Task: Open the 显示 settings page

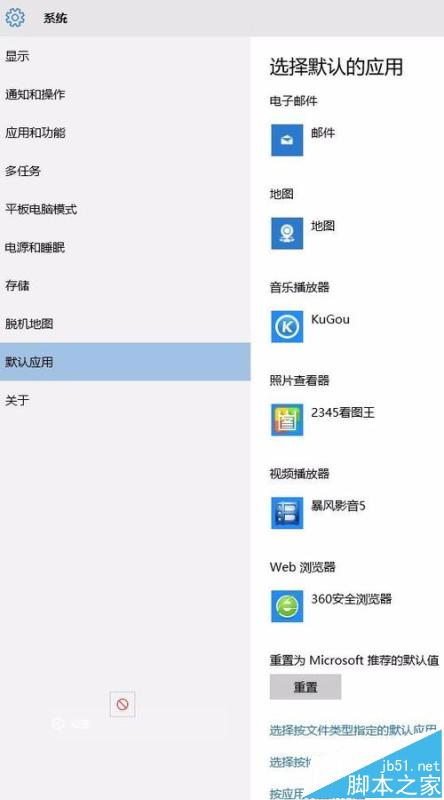Action: coord(125,56)
